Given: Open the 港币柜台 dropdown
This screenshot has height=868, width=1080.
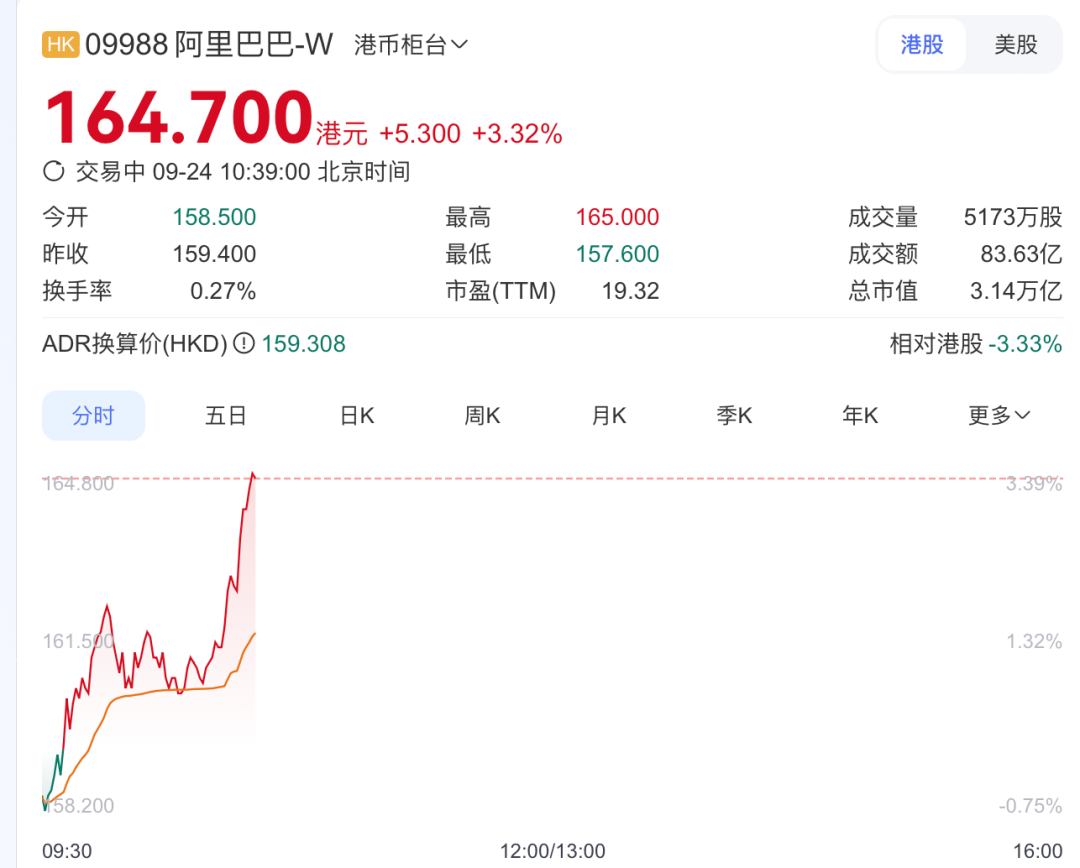Looking at the screenshot, I should pyautogui.click(x=411, y=45).
